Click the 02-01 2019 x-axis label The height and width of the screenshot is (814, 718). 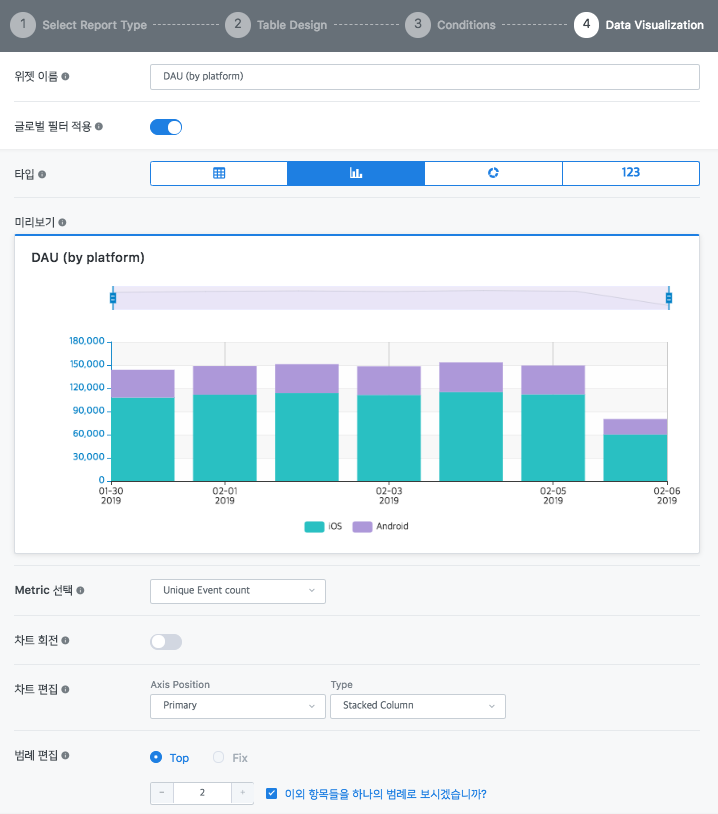(x=225, y=496)
